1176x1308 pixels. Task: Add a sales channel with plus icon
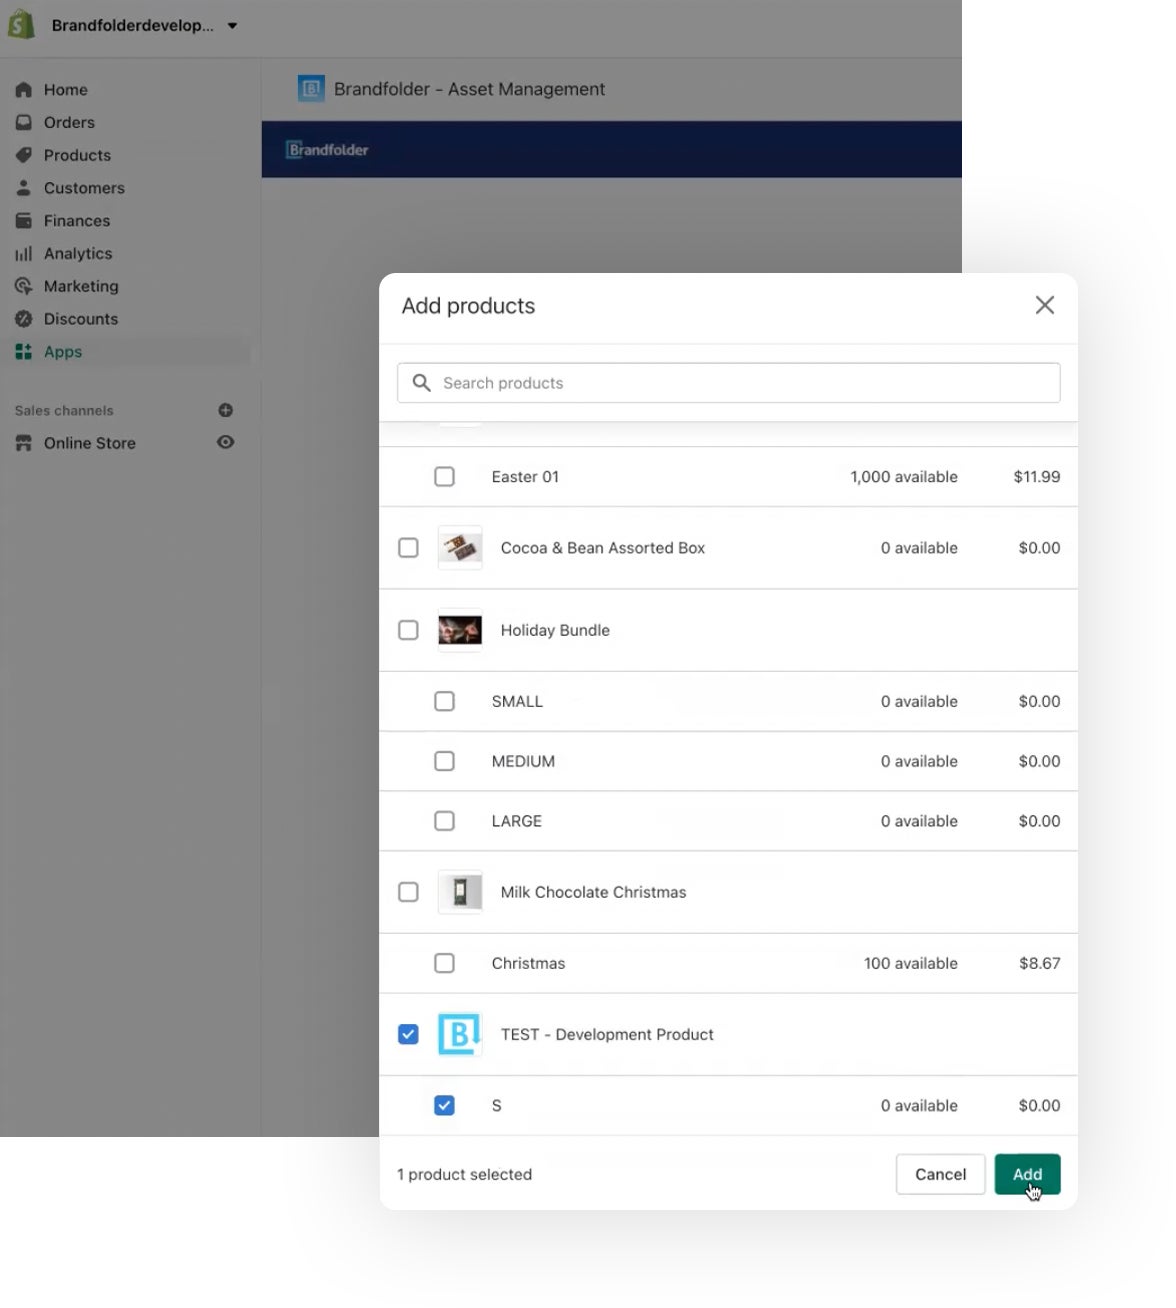(x=226, y=410)
